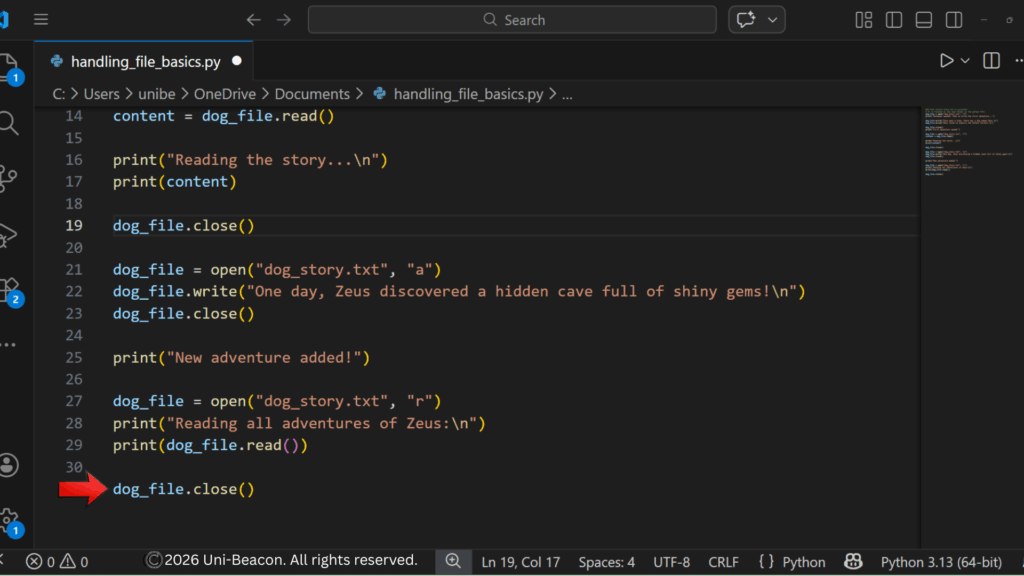Toggle the secondary side bar

[x=953, y=20]
